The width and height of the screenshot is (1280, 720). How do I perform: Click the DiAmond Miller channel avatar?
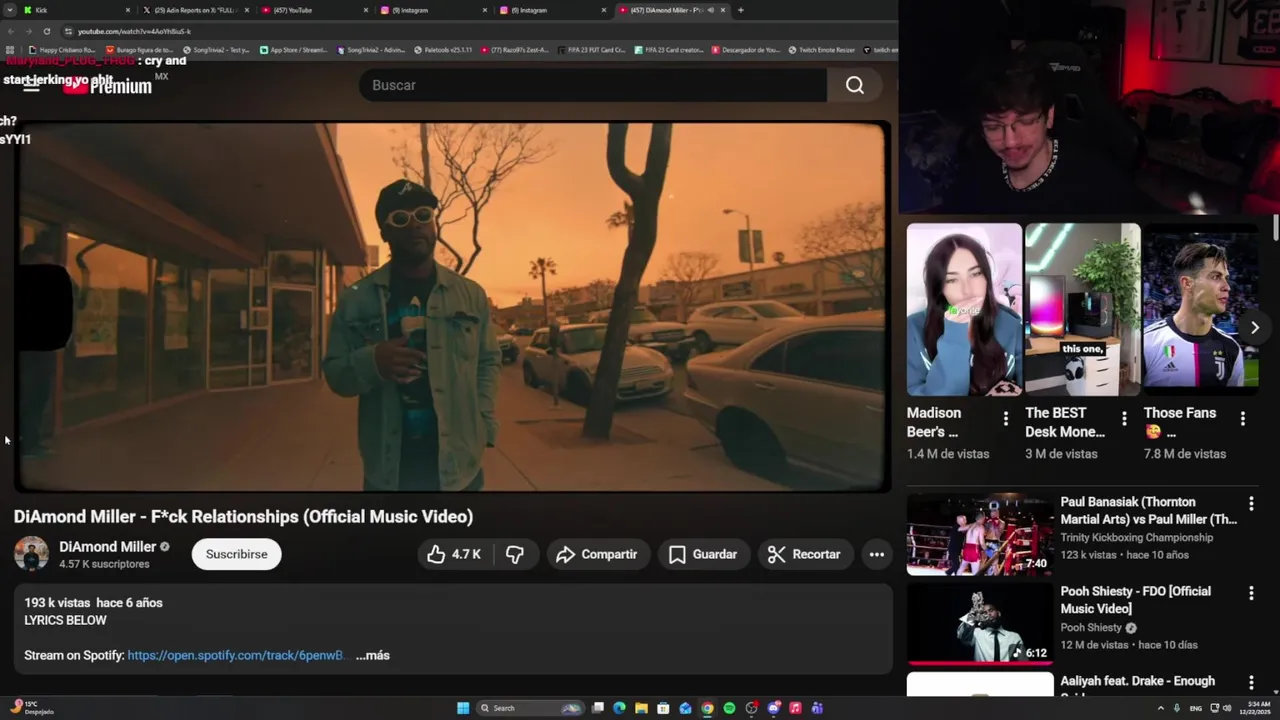[31, 554]
